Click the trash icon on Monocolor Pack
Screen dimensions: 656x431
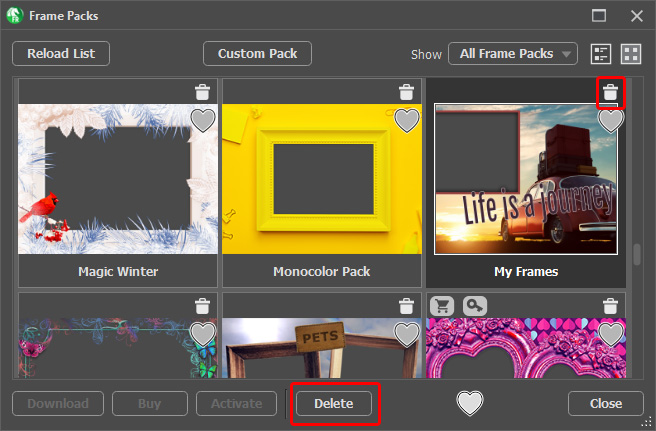click(x=406, y=92)
